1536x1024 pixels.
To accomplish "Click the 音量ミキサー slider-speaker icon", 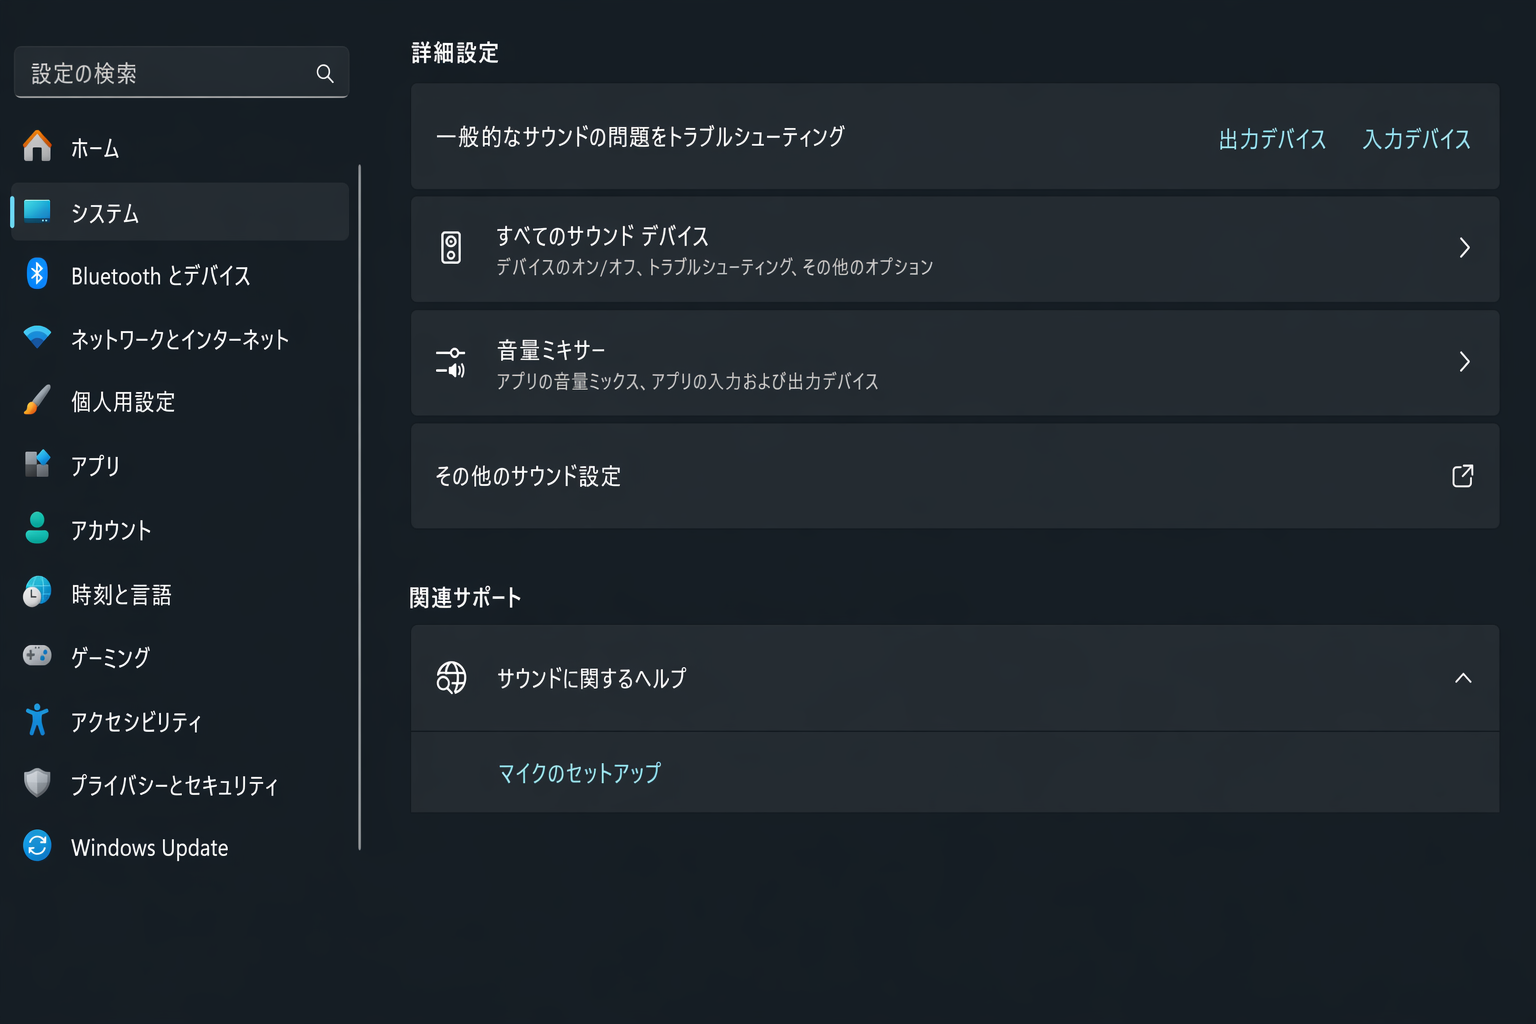I will pyautogui.click(x=451, y=362).
